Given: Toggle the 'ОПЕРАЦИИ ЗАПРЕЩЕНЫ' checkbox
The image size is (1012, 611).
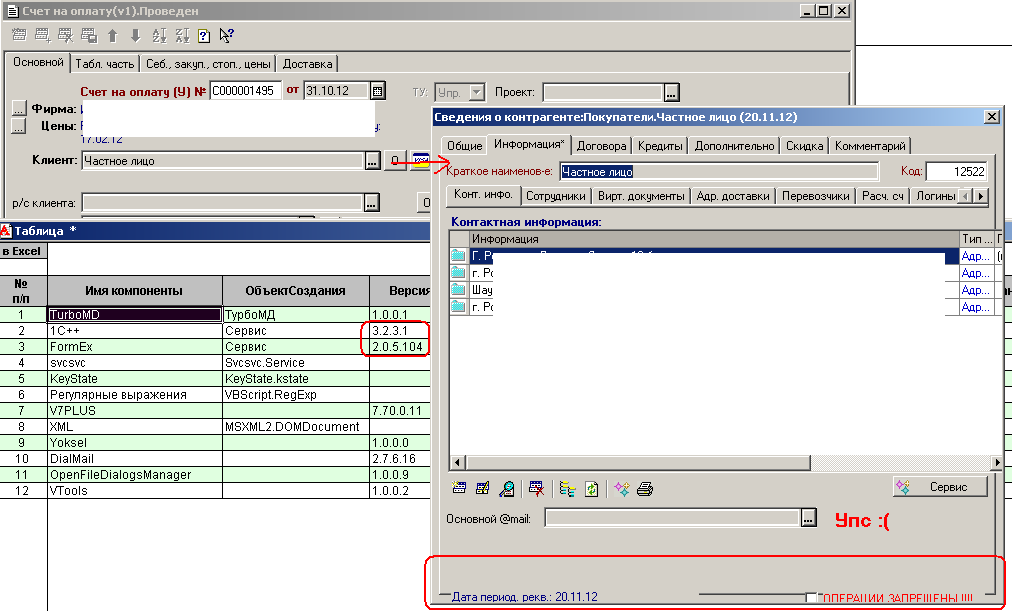Looking at the screenshot, I should click(812, 598).
